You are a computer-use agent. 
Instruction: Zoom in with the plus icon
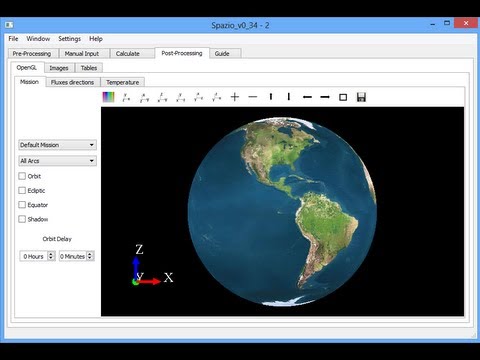(235, 97)
